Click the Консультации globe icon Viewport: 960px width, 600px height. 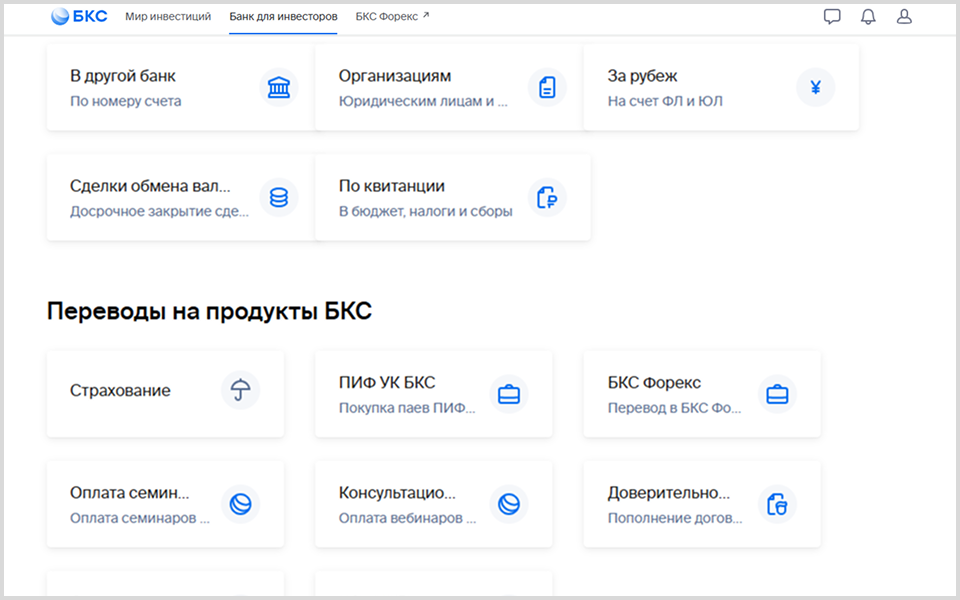(x=509, y=504)
